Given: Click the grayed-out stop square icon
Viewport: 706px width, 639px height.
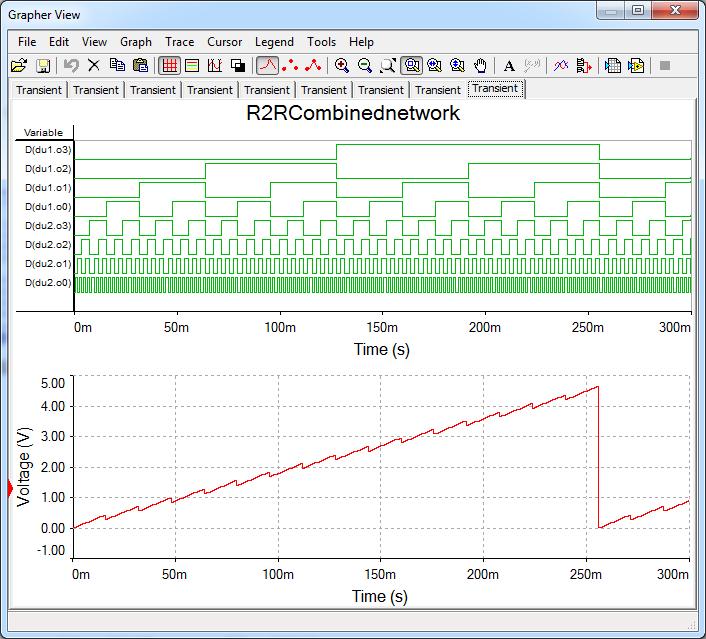Looking at the screenshot, I should 665,66.
